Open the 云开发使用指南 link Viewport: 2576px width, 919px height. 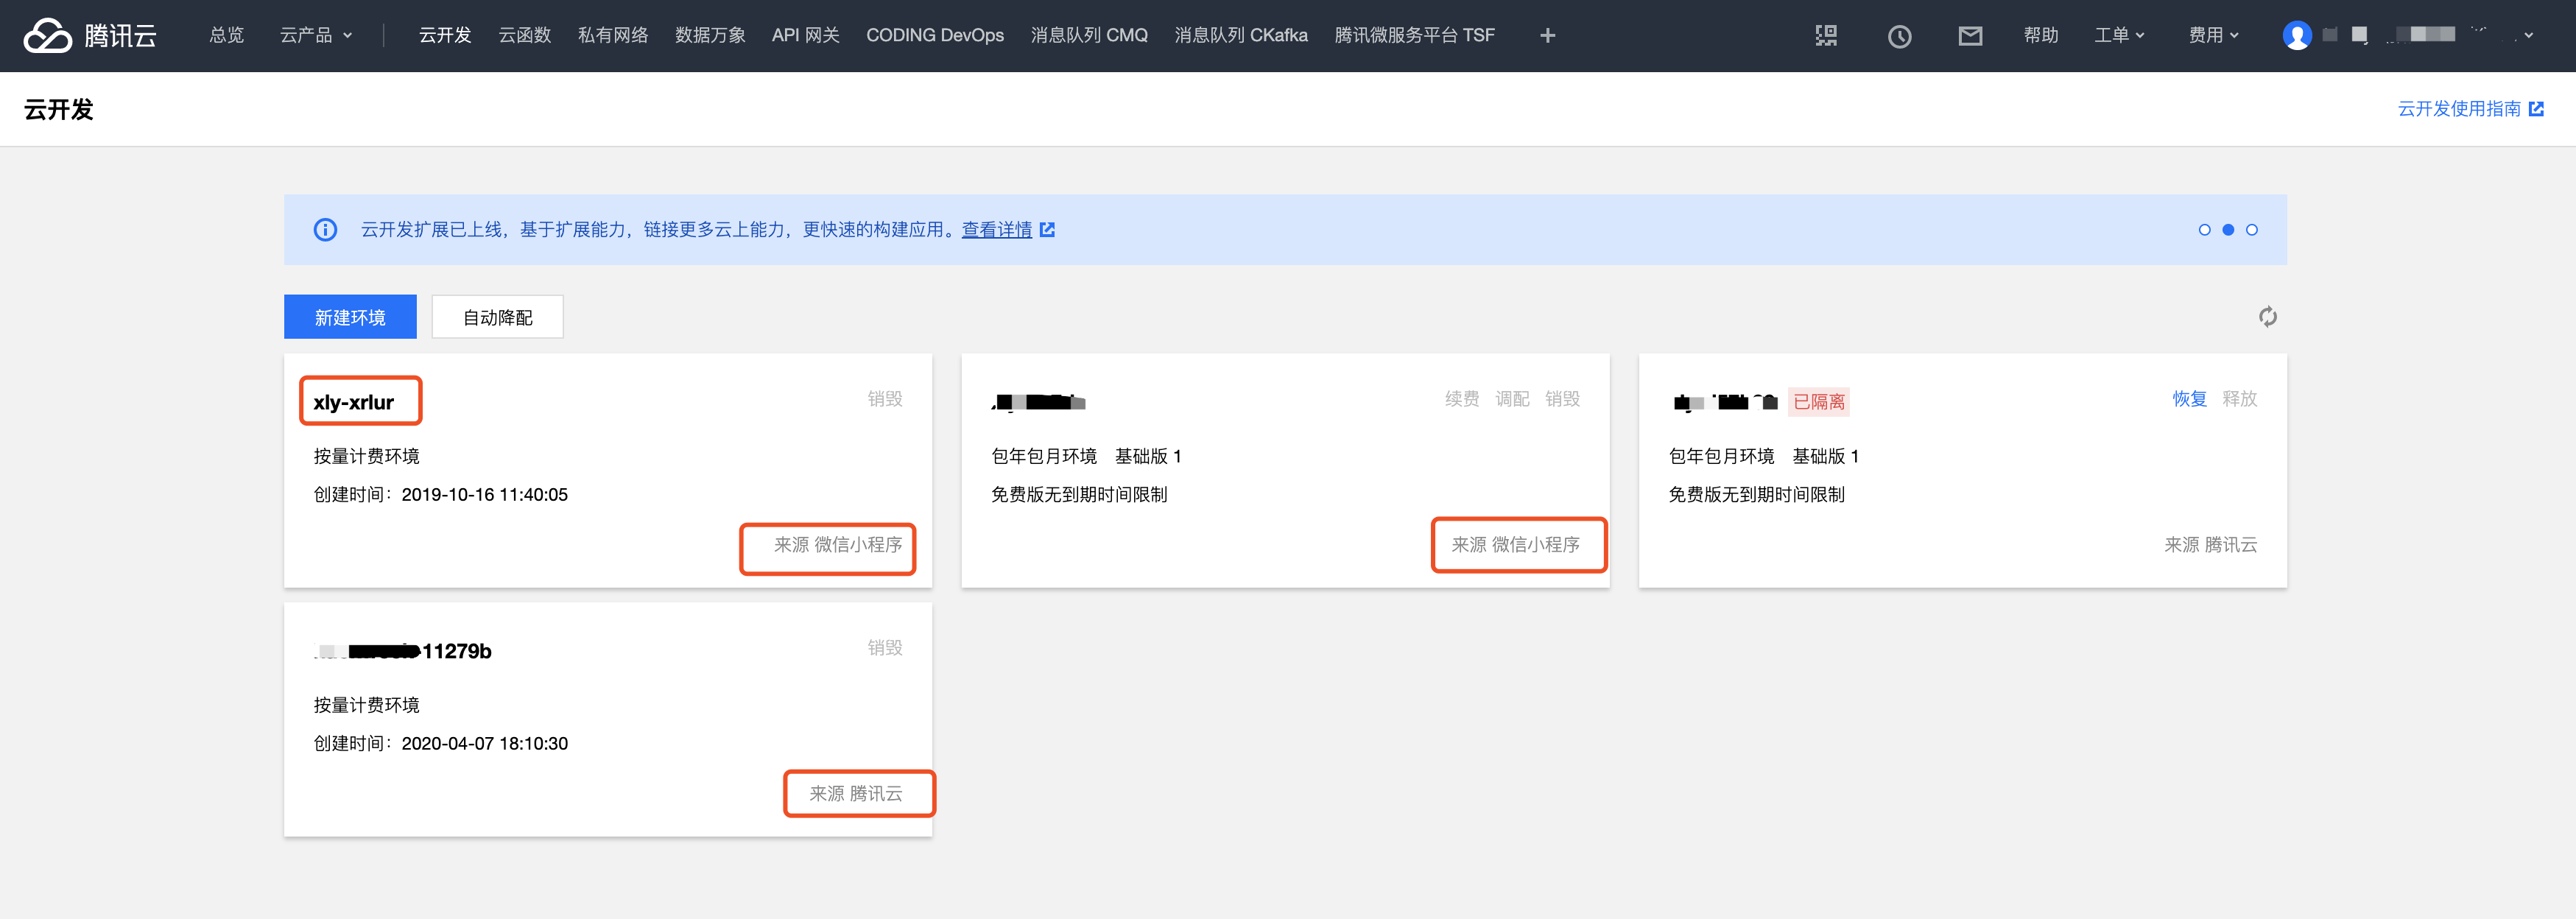2459,109
